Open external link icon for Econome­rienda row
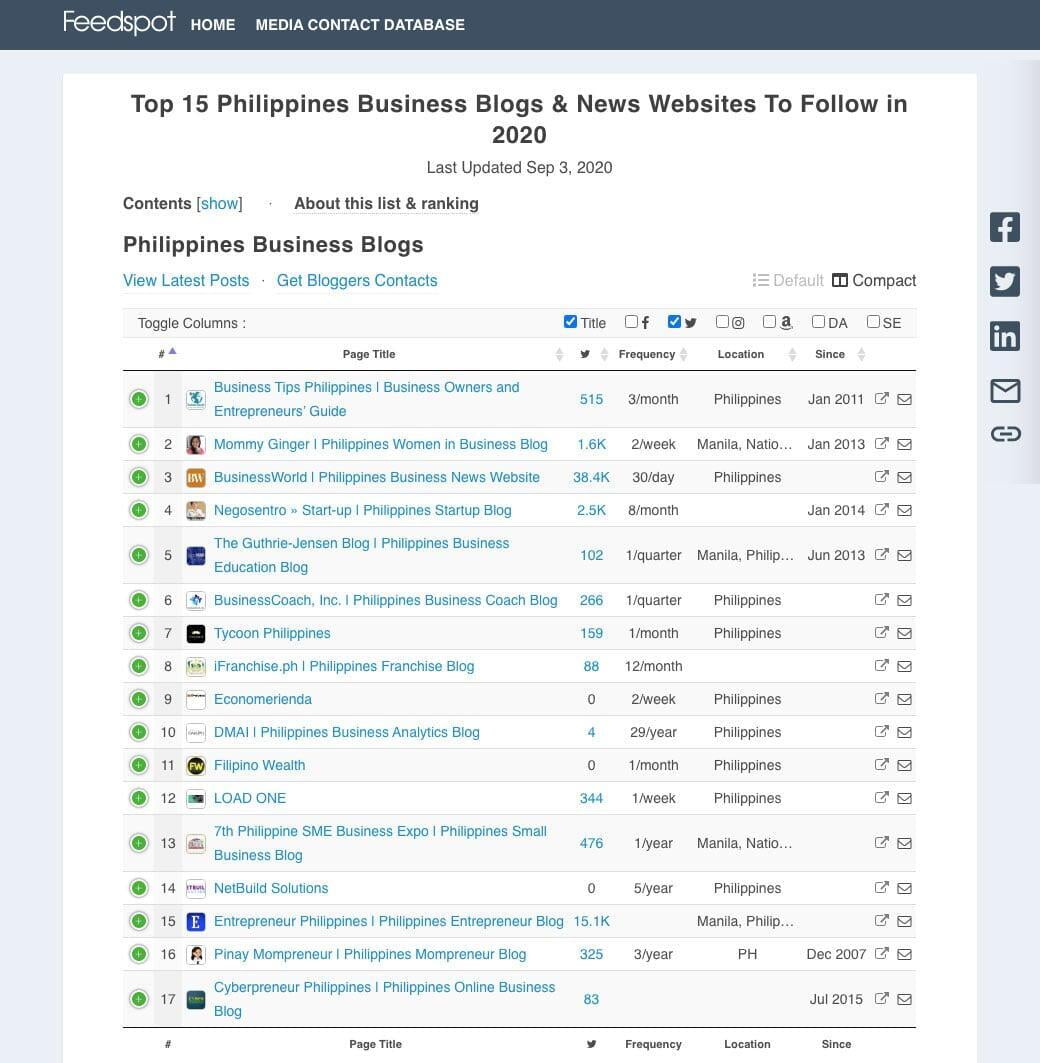 [881, 698]
